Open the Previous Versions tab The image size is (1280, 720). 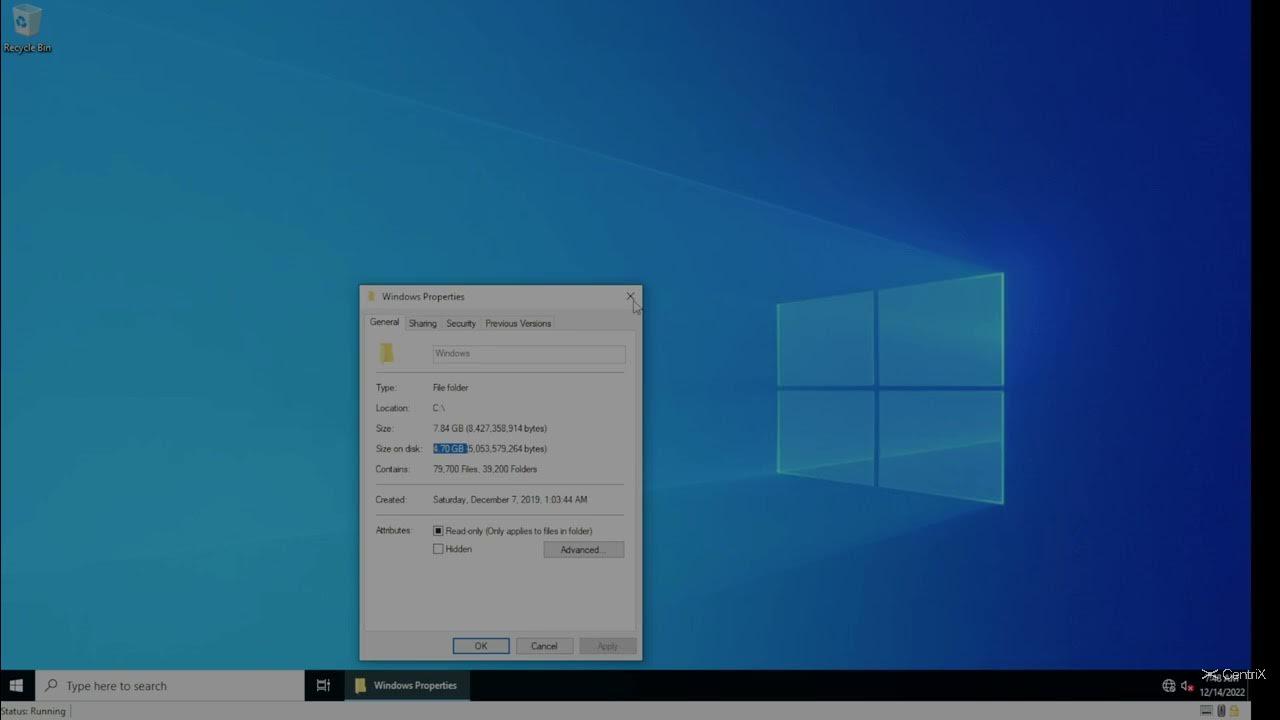pos(517,323)
